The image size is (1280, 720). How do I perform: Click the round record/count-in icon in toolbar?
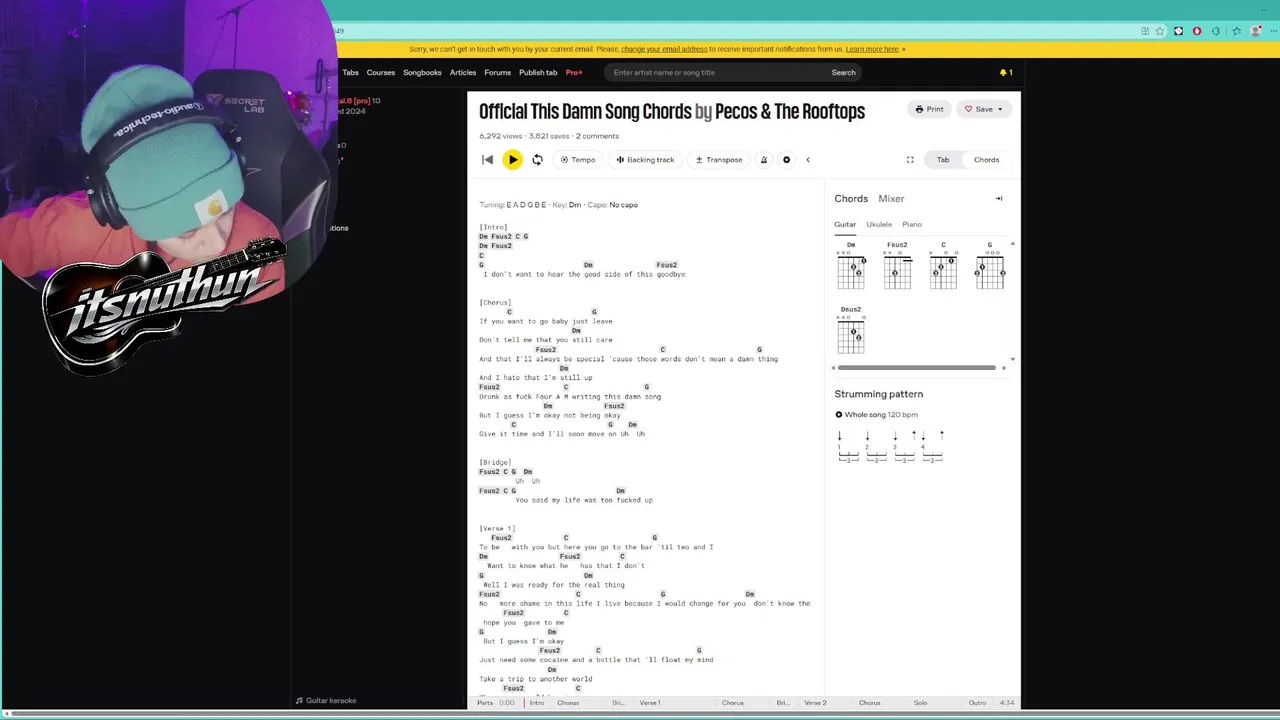(x=786, y=160)
